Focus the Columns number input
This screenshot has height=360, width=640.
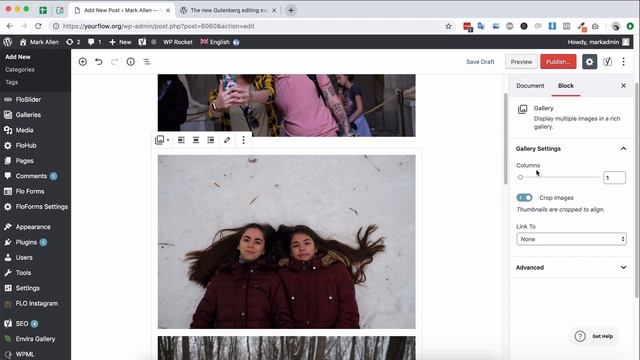(x=614, y=178)
